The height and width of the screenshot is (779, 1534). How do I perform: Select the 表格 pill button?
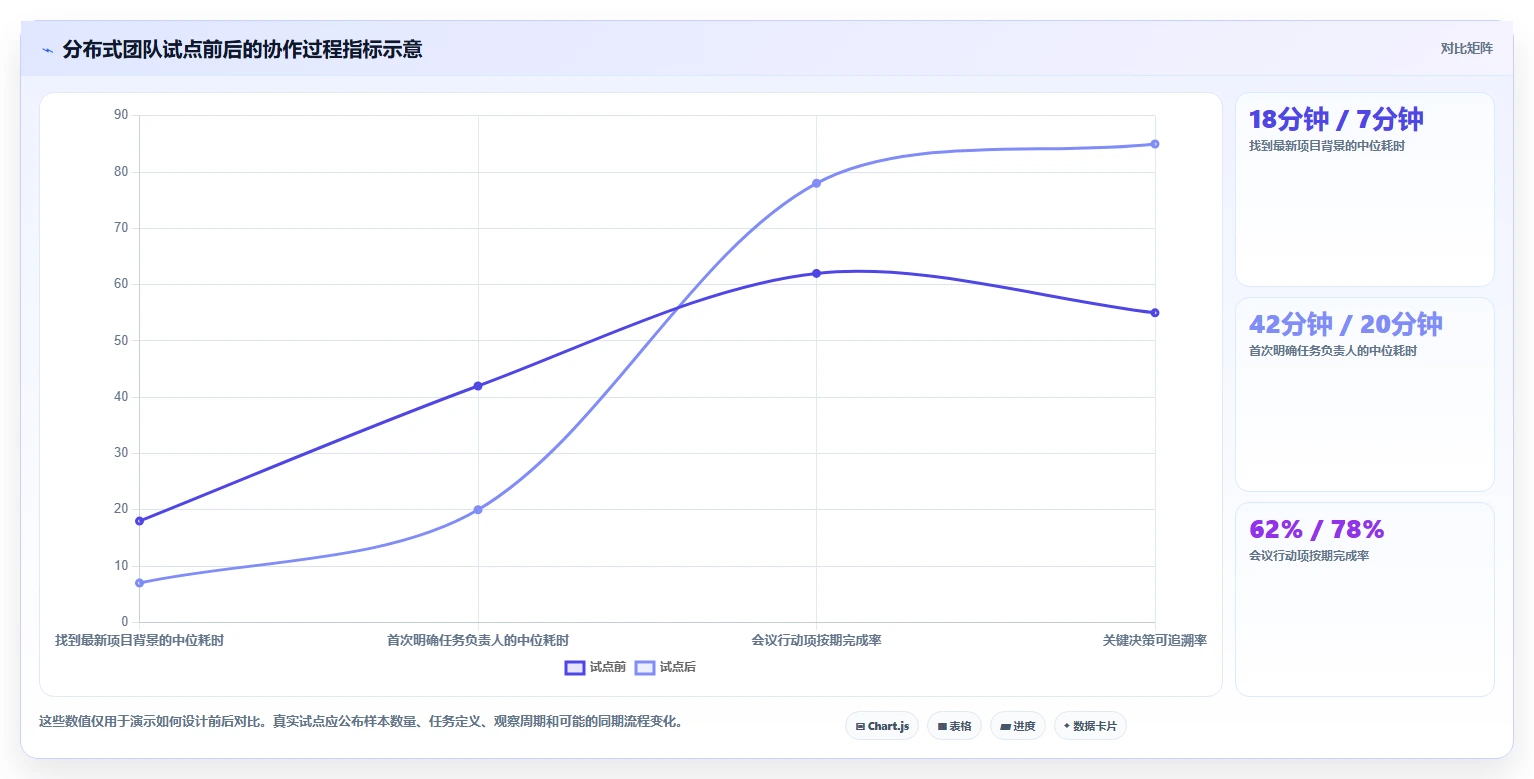pyautogui.click(x=954, y=726)
